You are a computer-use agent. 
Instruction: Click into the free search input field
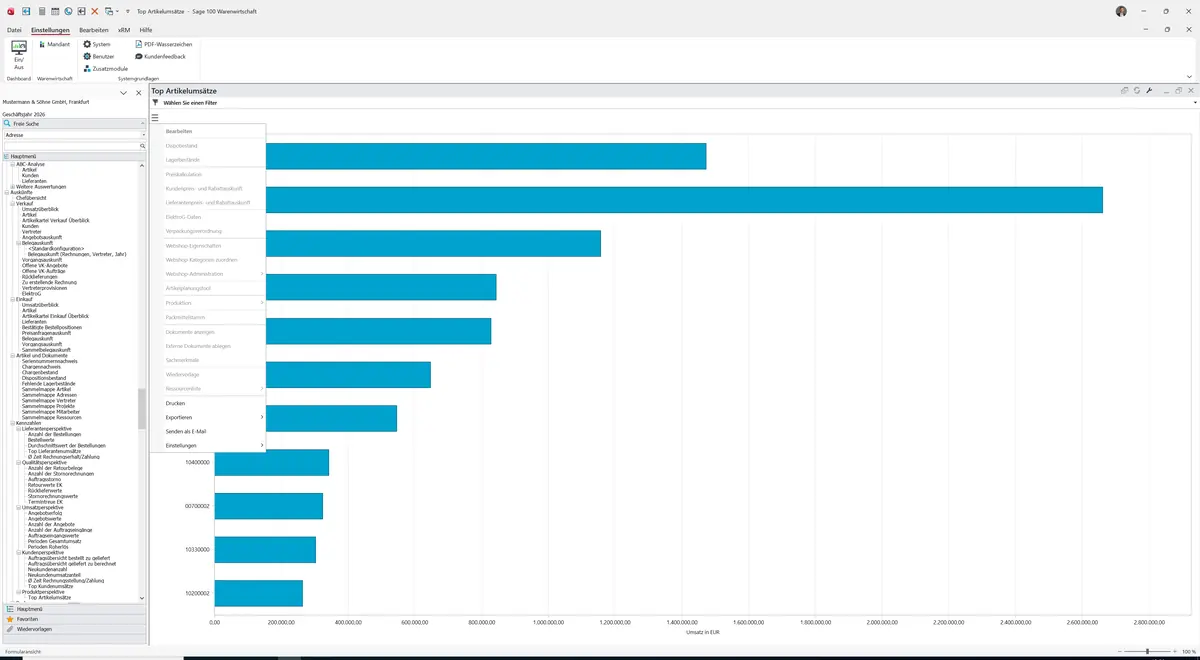(70, 146)
